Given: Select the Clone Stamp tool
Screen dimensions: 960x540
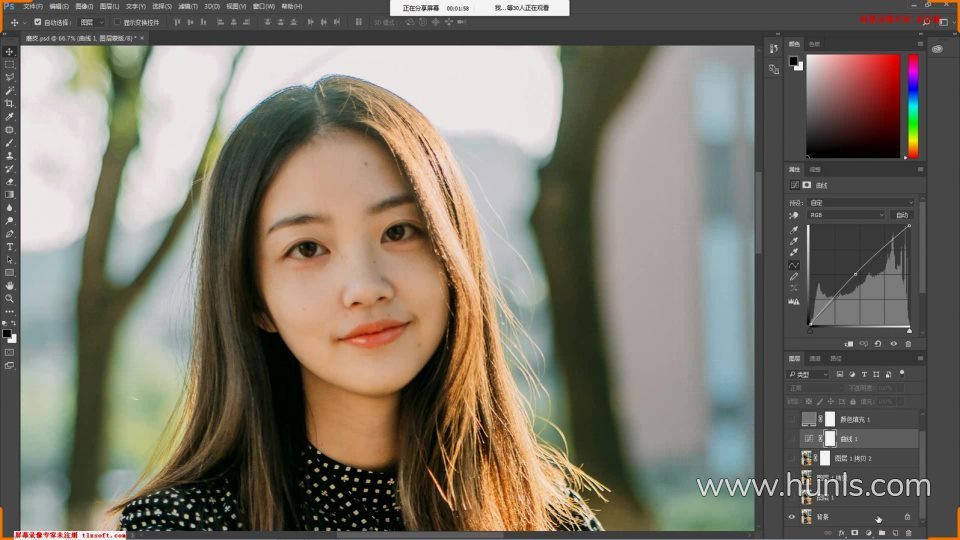Looking at the screenshot, I should (x=9, y=156).
